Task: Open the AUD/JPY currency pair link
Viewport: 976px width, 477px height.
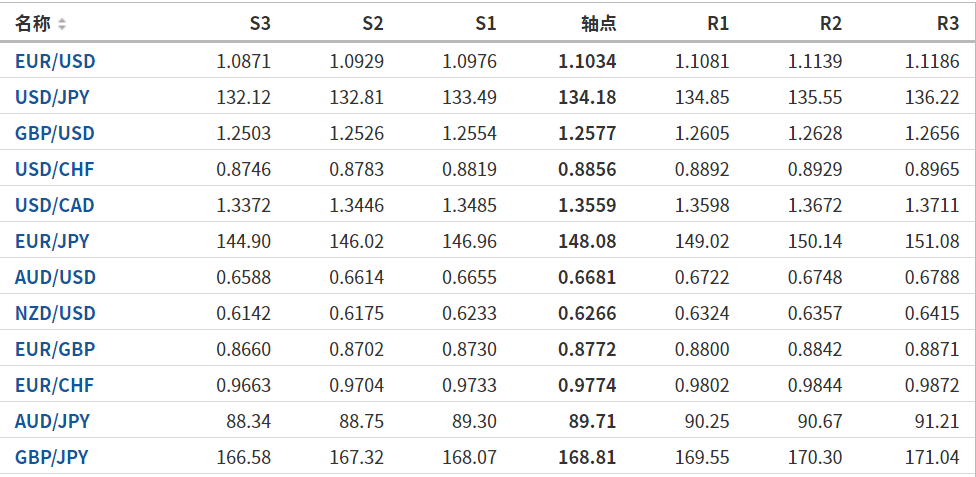Action: click(x=52, y=421)
